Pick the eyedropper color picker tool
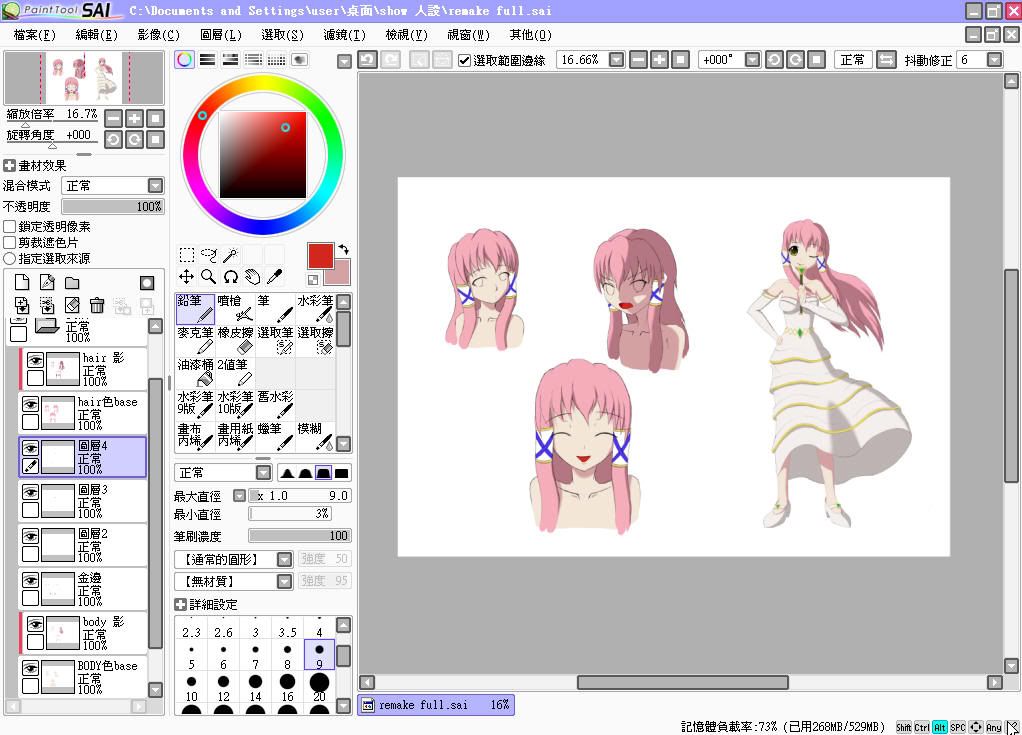 pos(274,276)
